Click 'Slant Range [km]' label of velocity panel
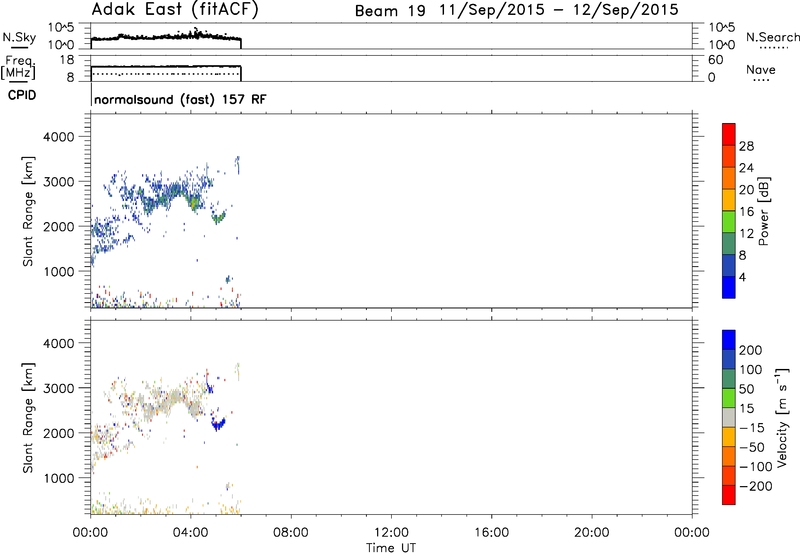This screenshot has height=554, width=800. click(28, 417)
